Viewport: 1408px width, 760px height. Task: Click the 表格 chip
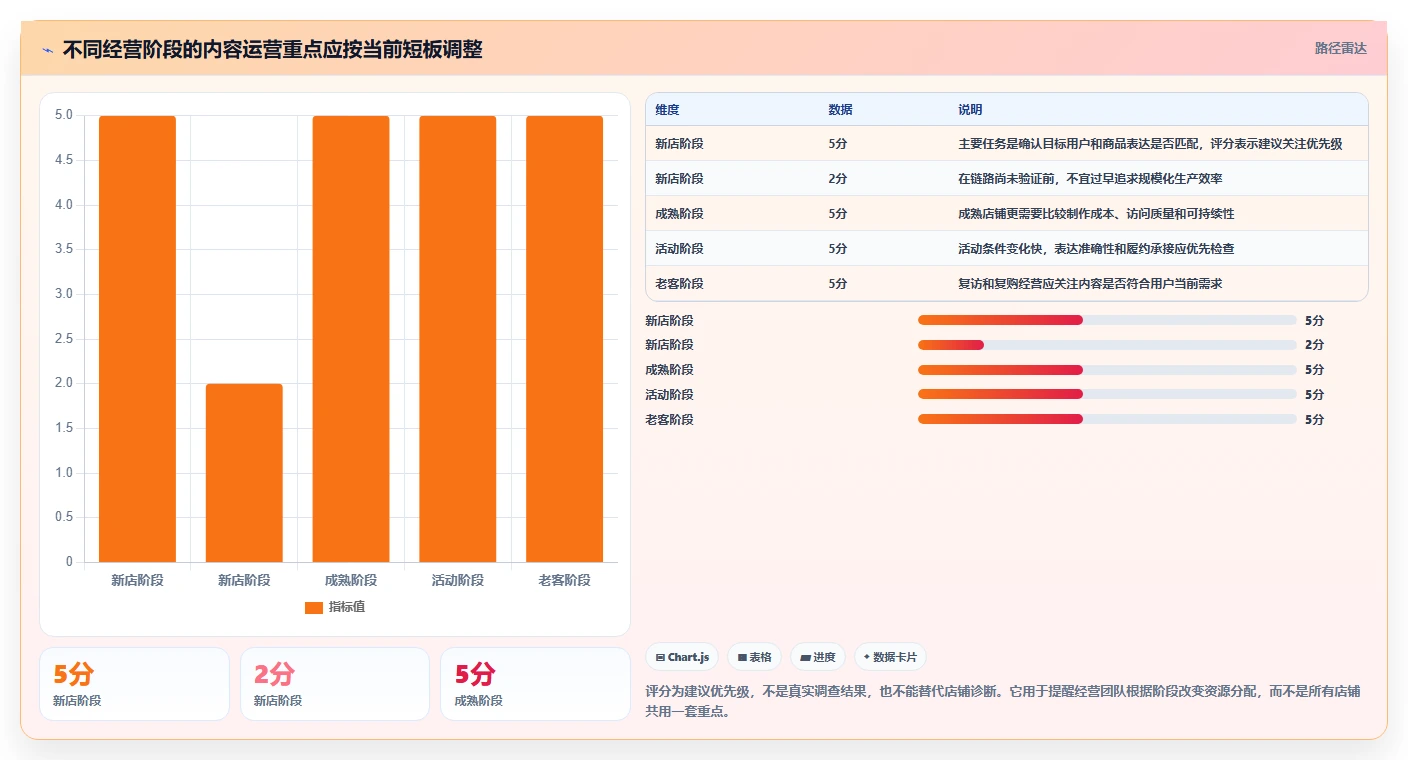coord(754,657)
